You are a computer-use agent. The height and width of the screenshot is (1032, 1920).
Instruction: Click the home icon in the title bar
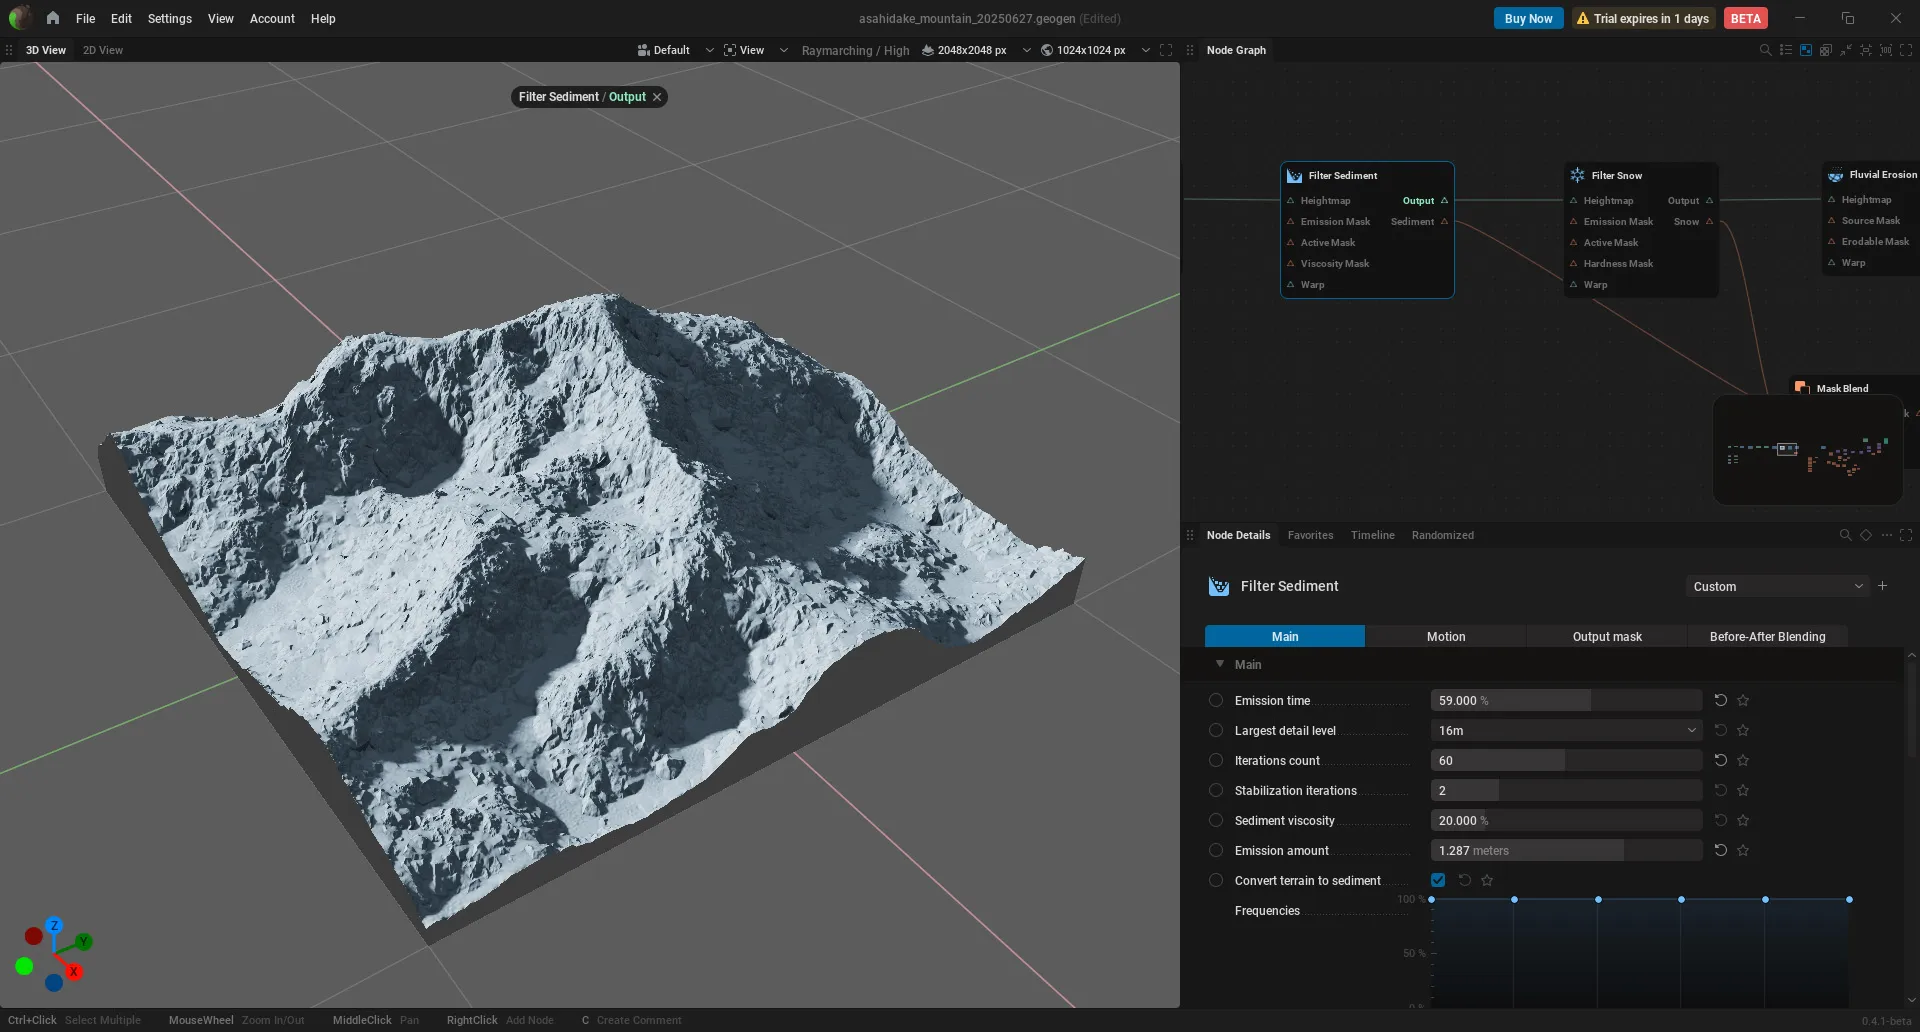point(53,18)
